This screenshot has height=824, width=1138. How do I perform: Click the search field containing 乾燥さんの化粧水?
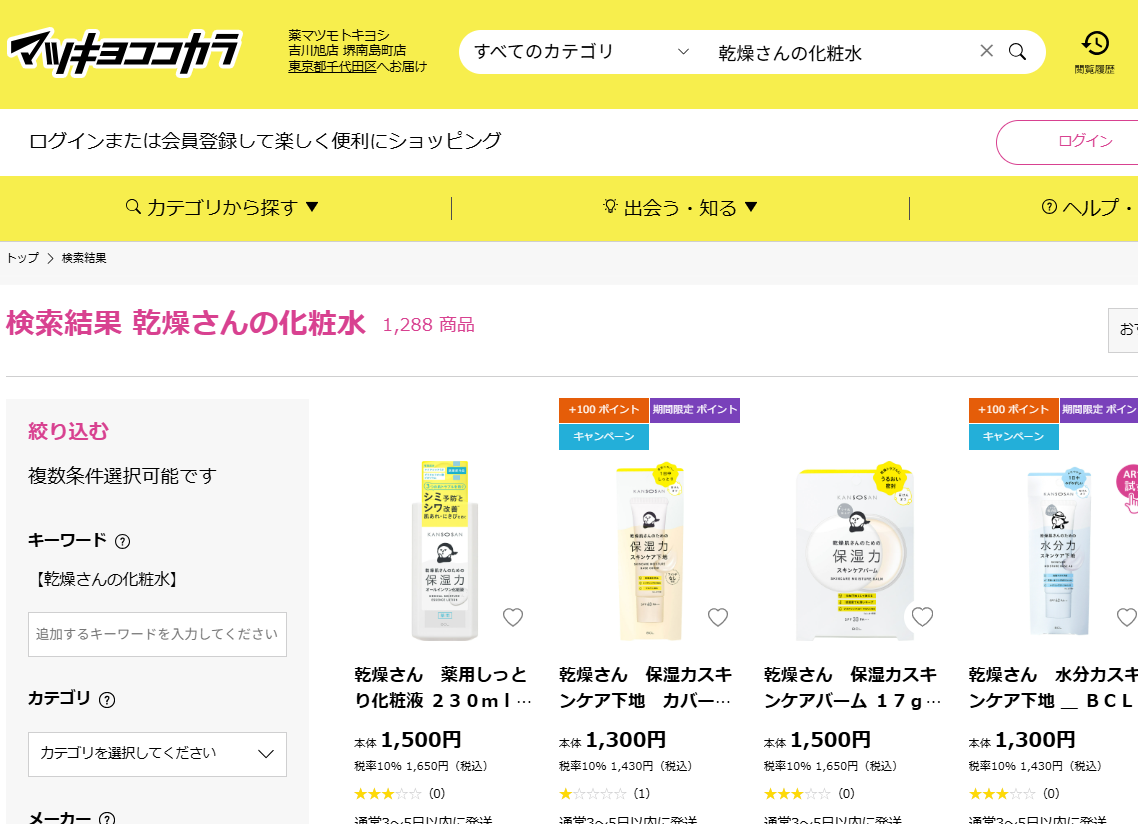coord(842,52)
